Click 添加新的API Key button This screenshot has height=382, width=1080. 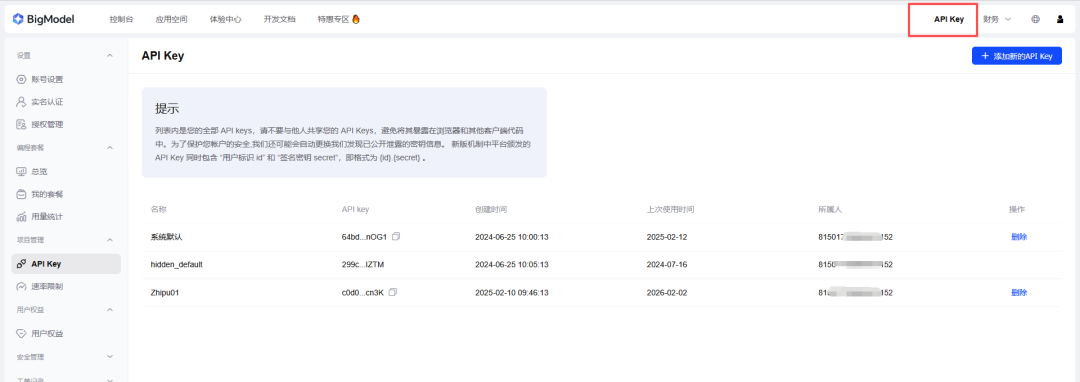coord(1017,56)
